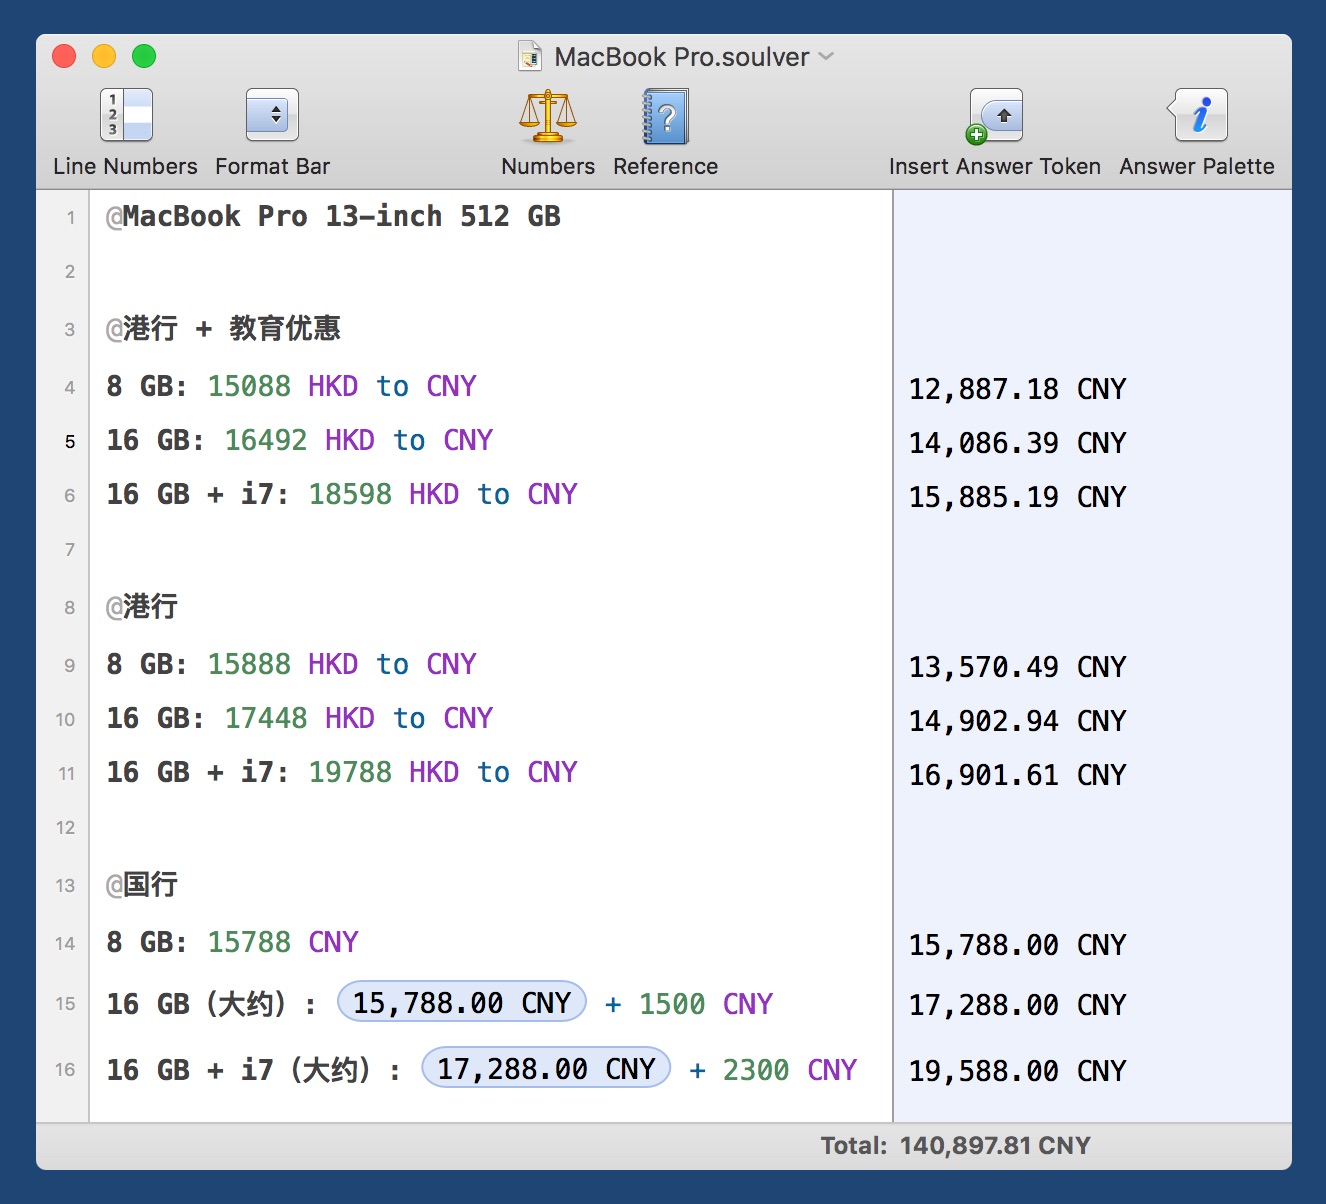
Task: Click the document icon in title bar
Action: click(530, 57)
